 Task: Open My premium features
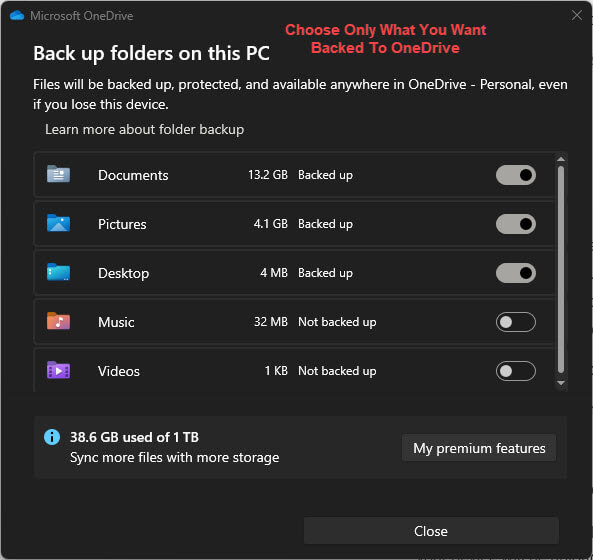click(479, 448)
